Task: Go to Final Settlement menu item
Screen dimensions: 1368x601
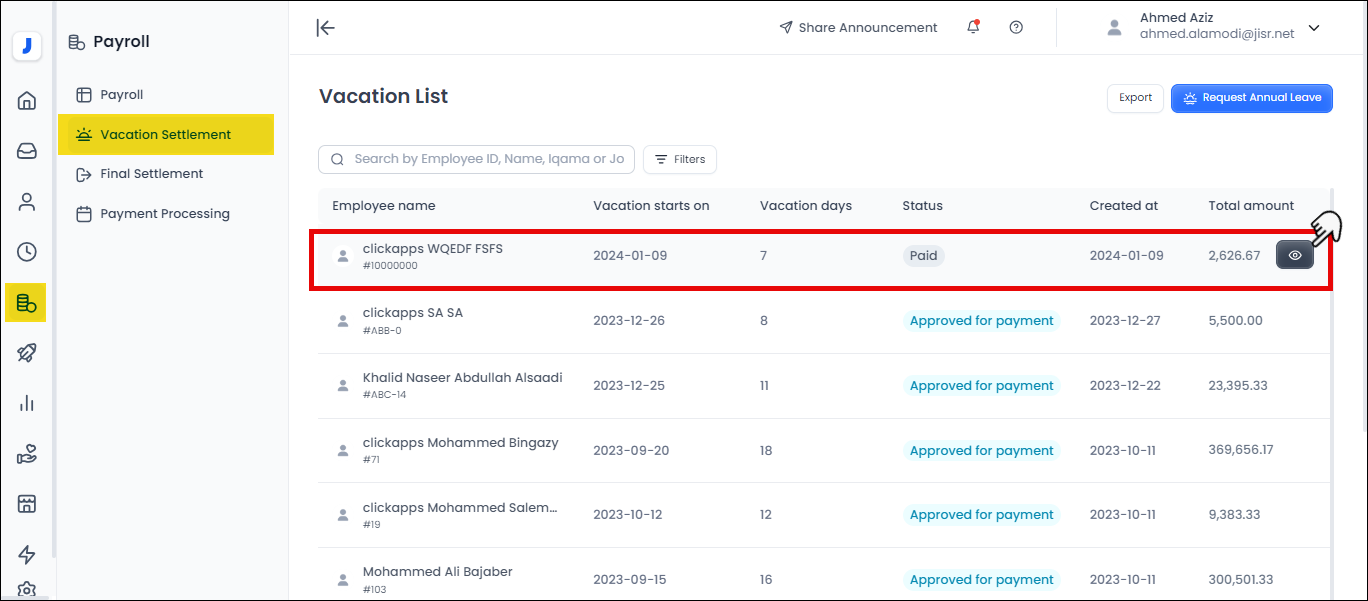Action: coord(151,174)
